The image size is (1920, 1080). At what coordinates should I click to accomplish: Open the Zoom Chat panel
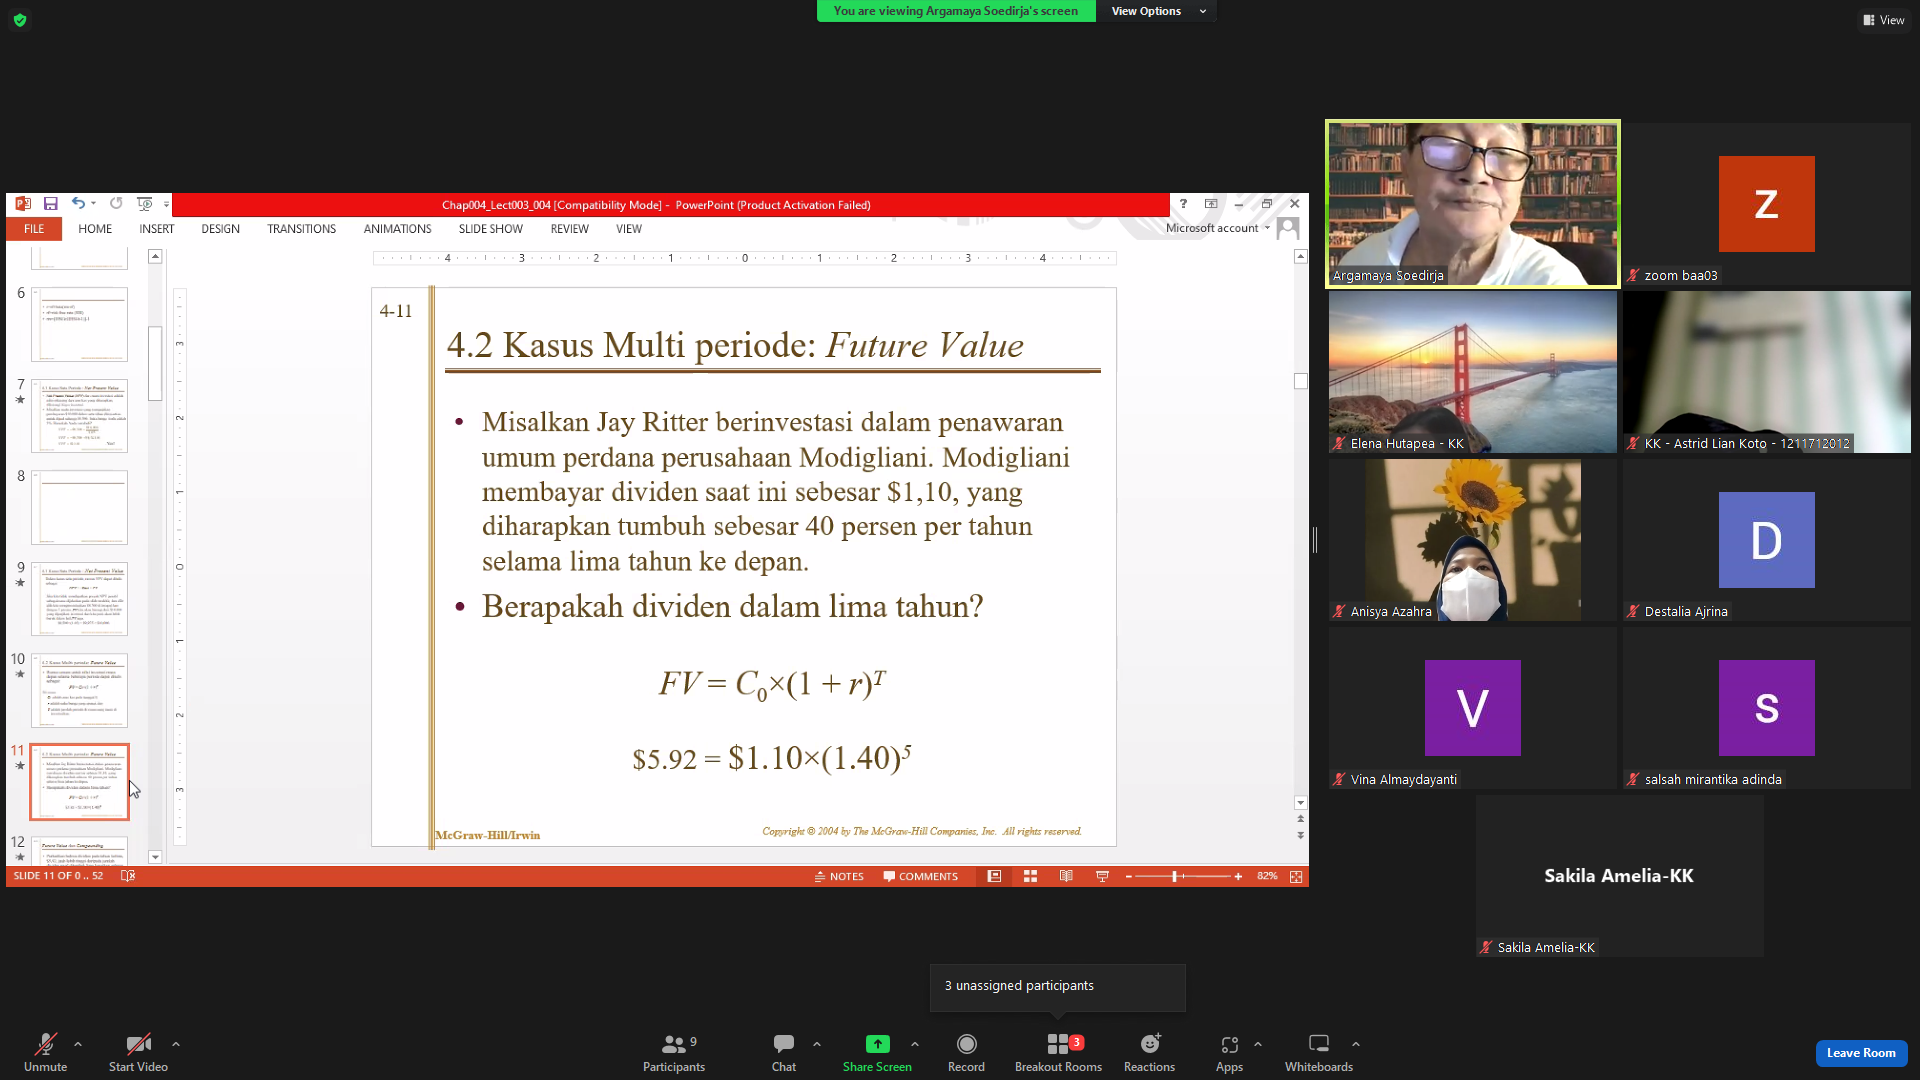784,1053
